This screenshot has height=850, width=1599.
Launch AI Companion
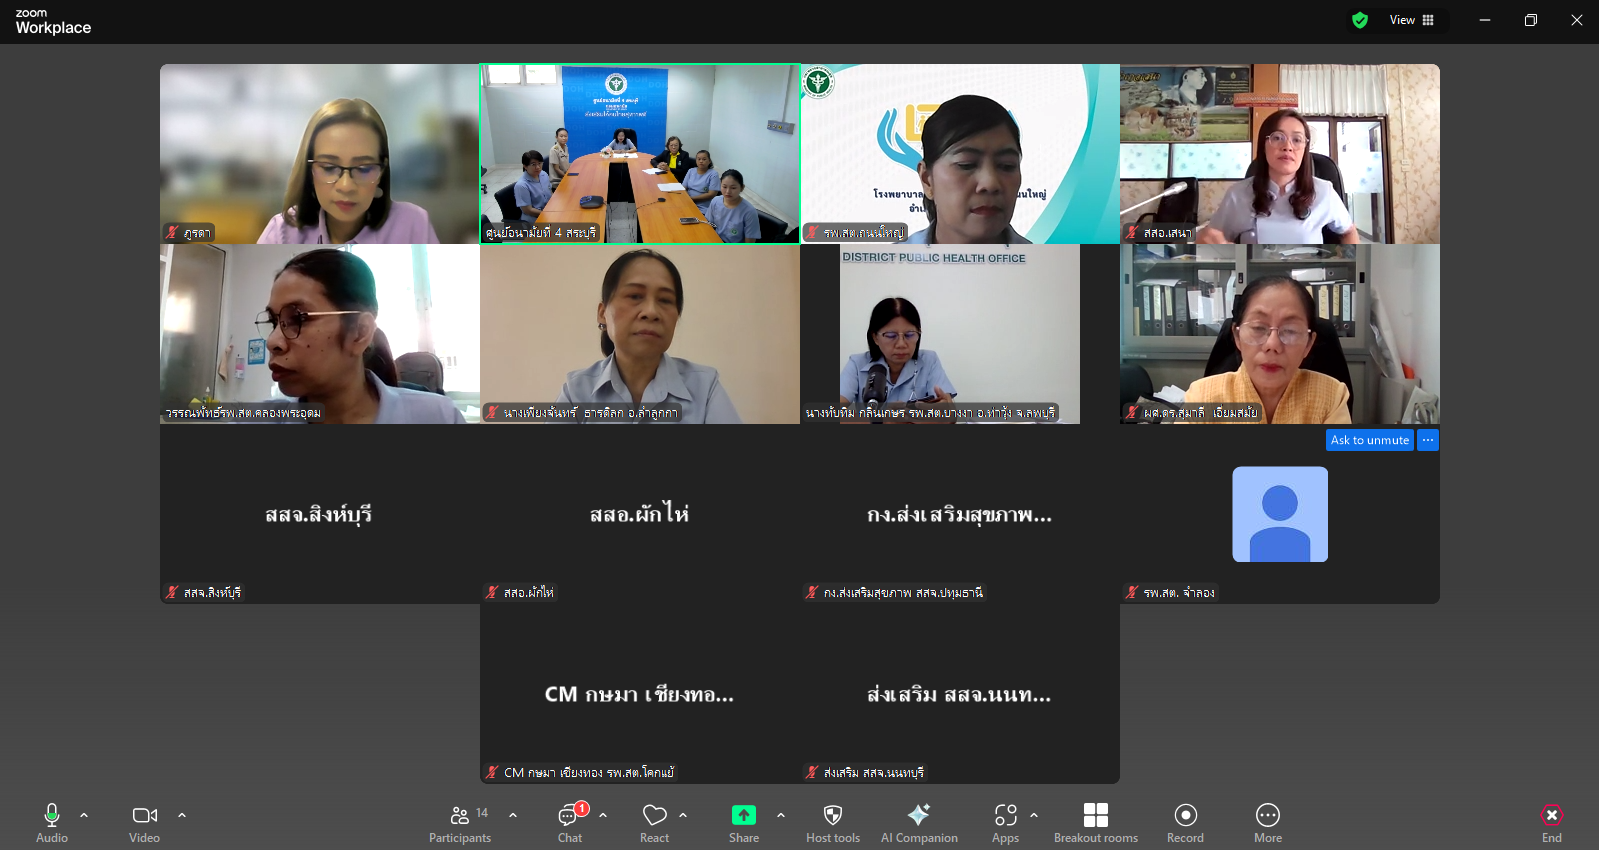click(x=919, y=823)
